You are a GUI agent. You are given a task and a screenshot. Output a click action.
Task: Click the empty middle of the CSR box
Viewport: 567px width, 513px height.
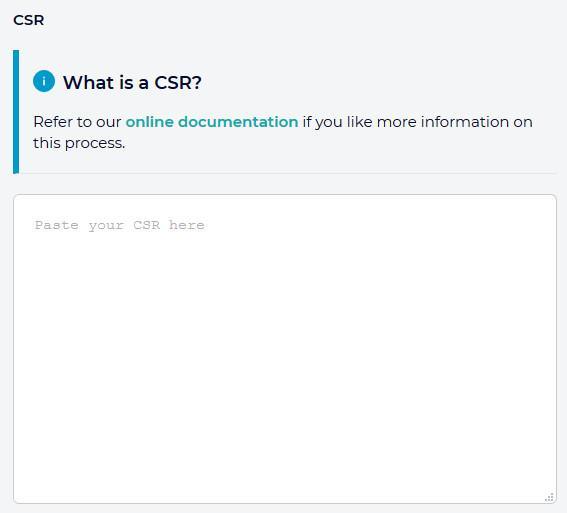tap(285, 349)
